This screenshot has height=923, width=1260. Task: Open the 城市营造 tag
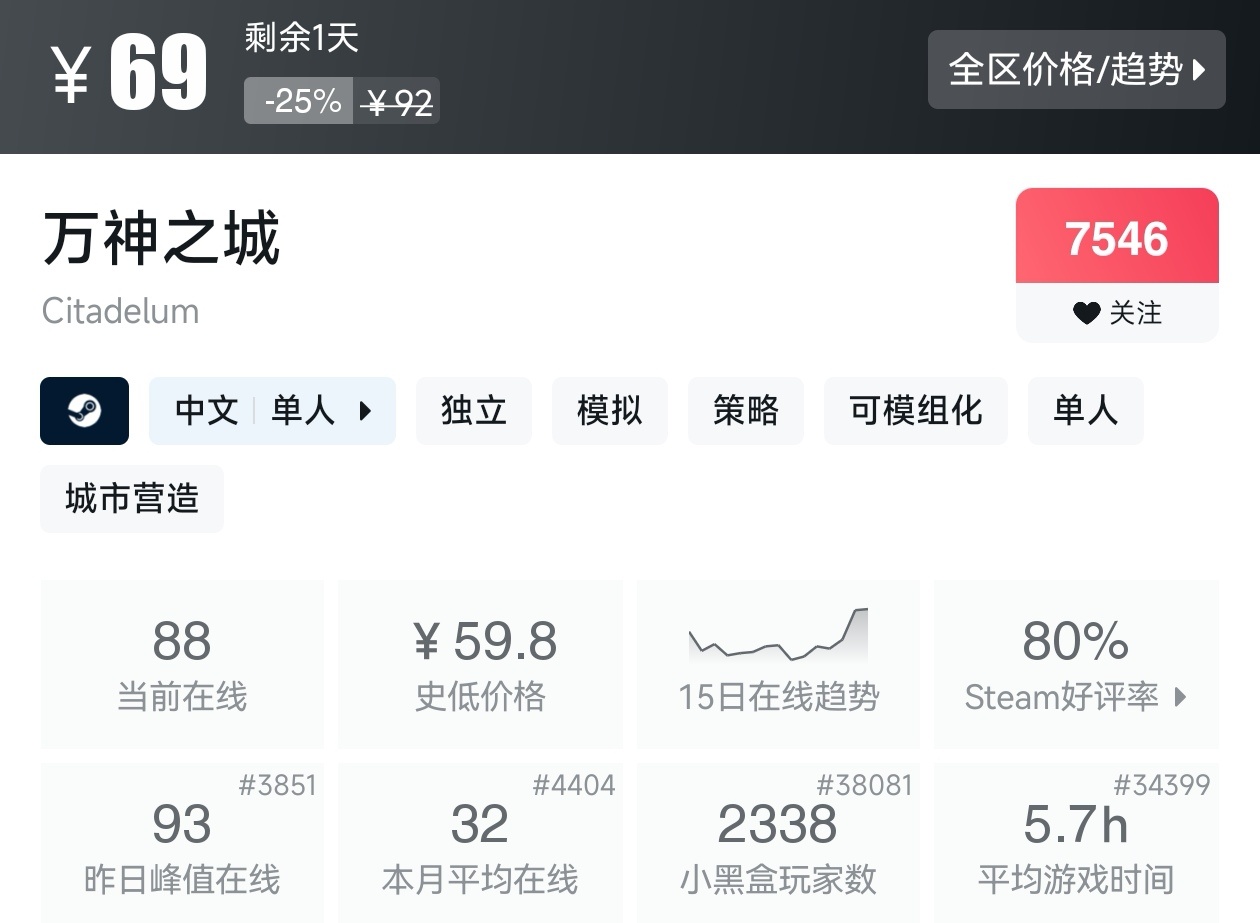[x=132, y=499]
